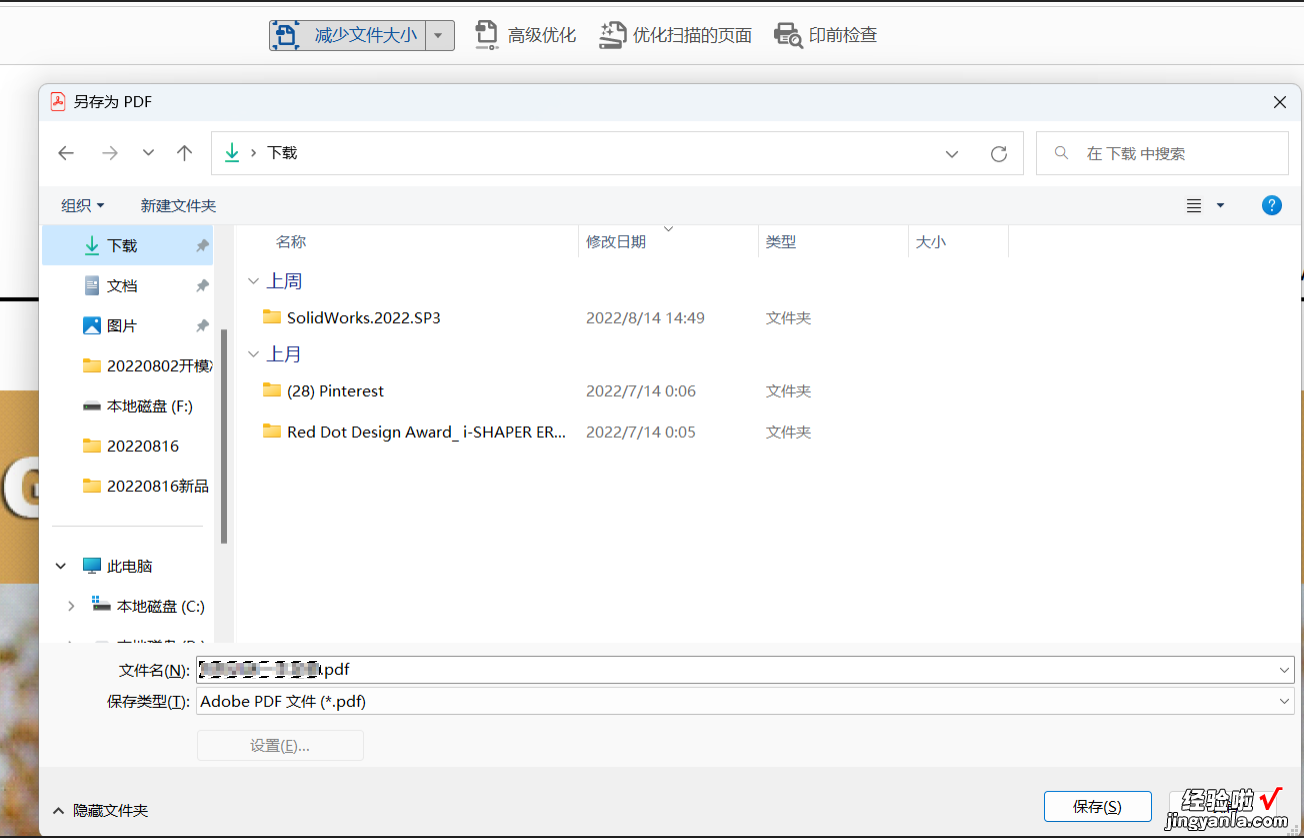Screen dimensions: 1304x838
Task: Go up one folder level
Action: (184, 153)
